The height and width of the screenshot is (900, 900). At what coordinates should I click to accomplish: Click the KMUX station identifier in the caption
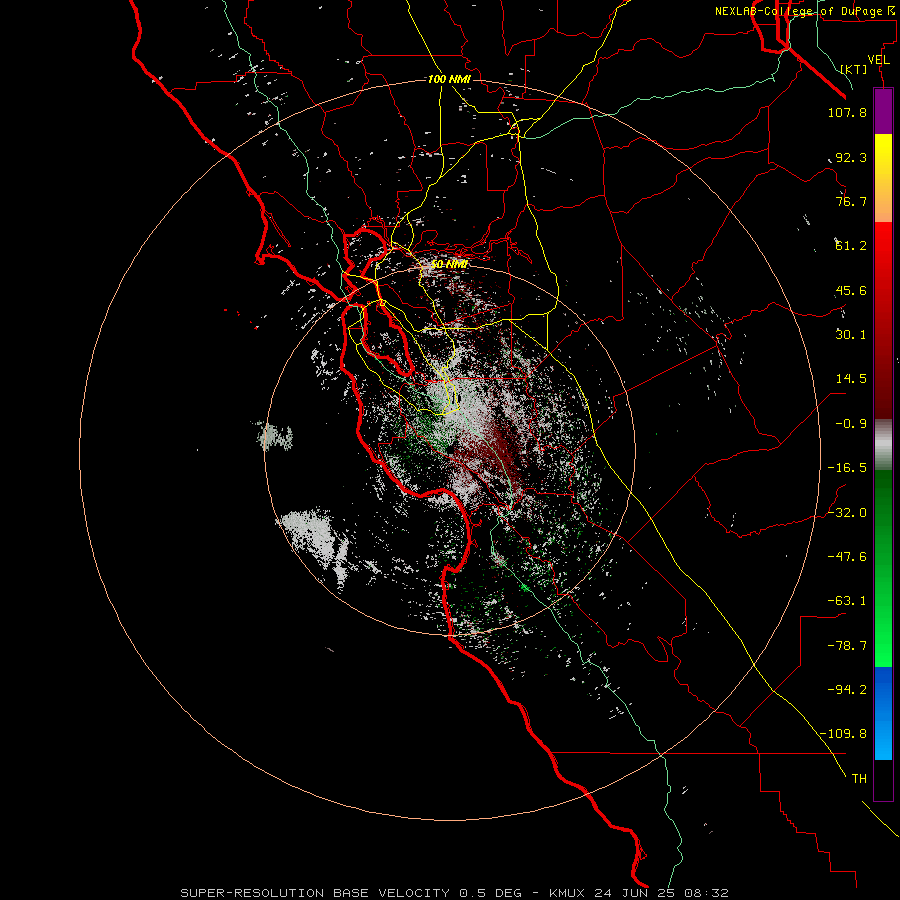point(568,893)
